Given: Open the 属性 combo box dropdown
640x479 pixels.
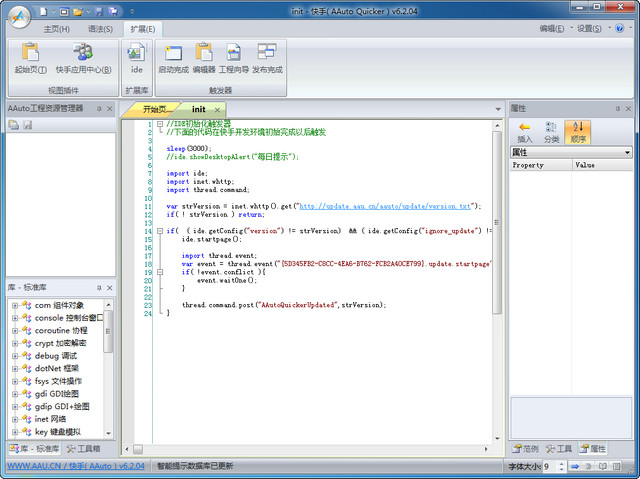Looking at the screenshot, I should tap(627, 152).
